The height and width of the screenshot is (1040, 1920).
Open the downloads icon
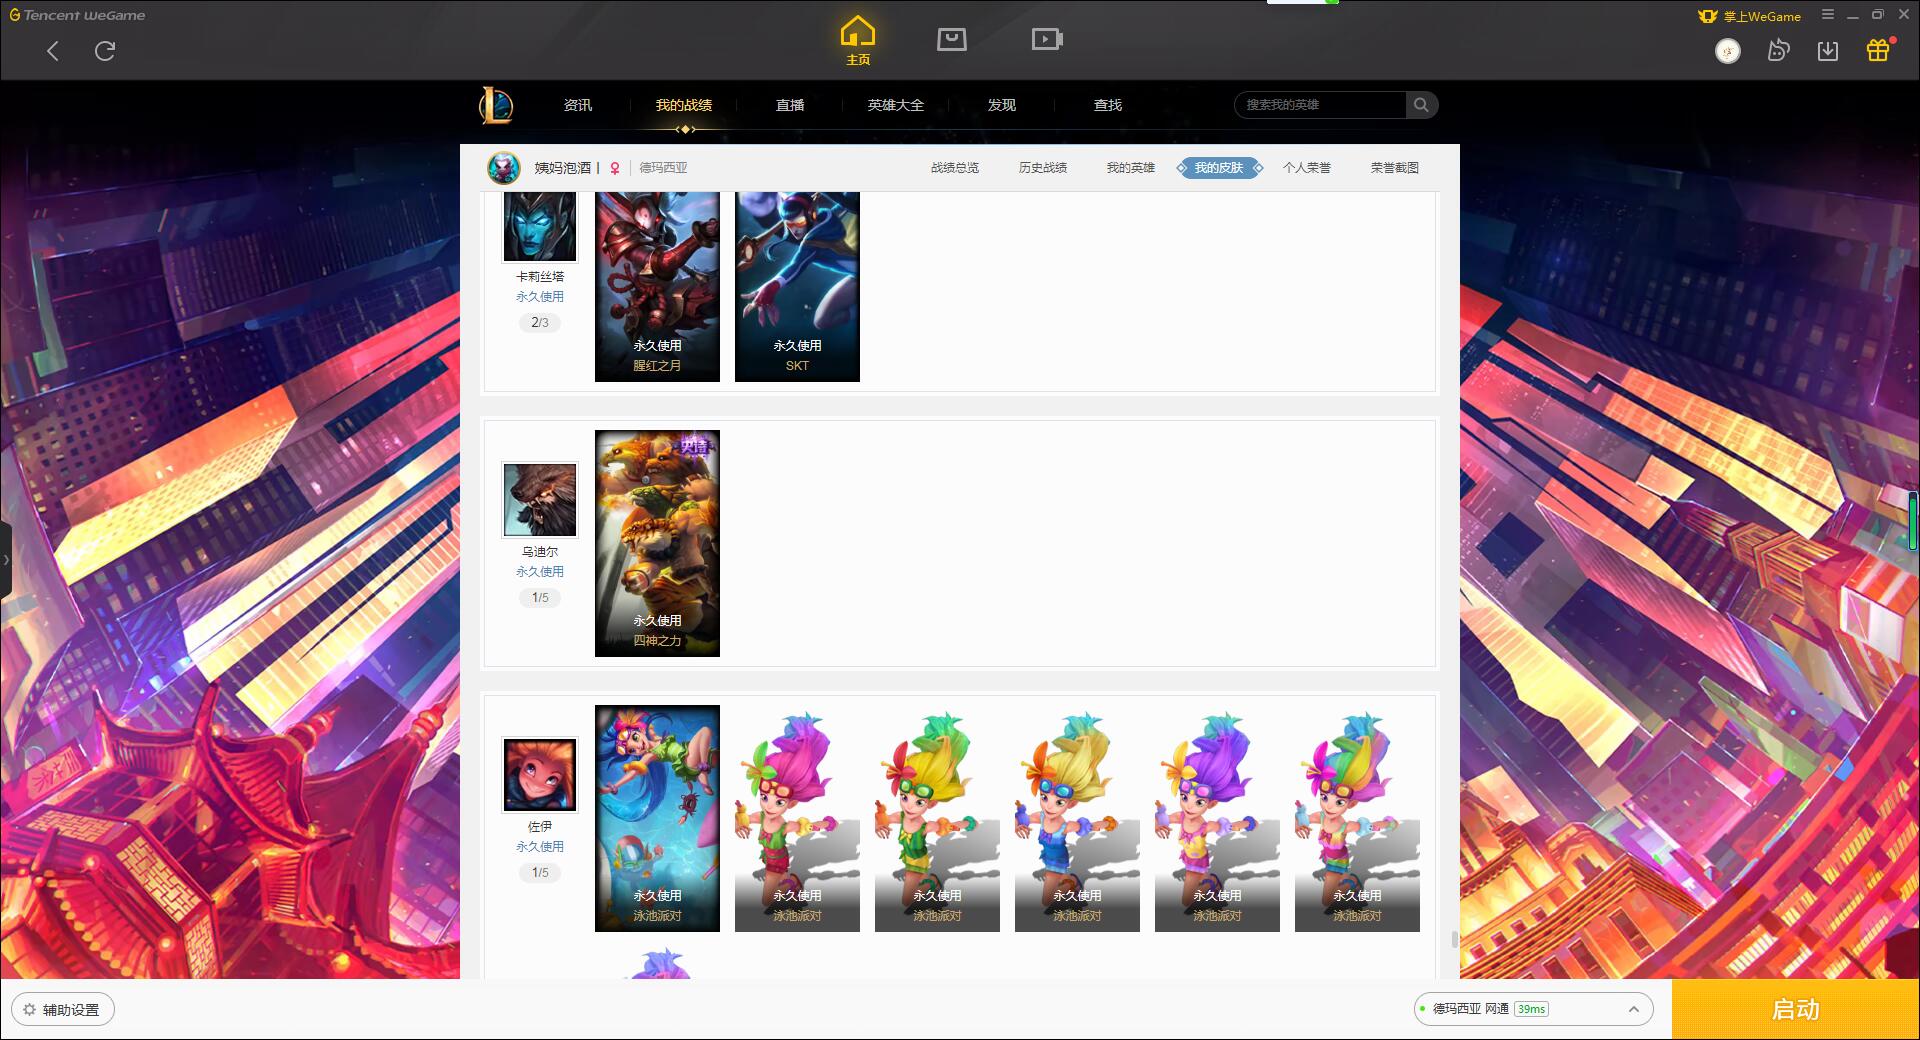coord(1828,51)
